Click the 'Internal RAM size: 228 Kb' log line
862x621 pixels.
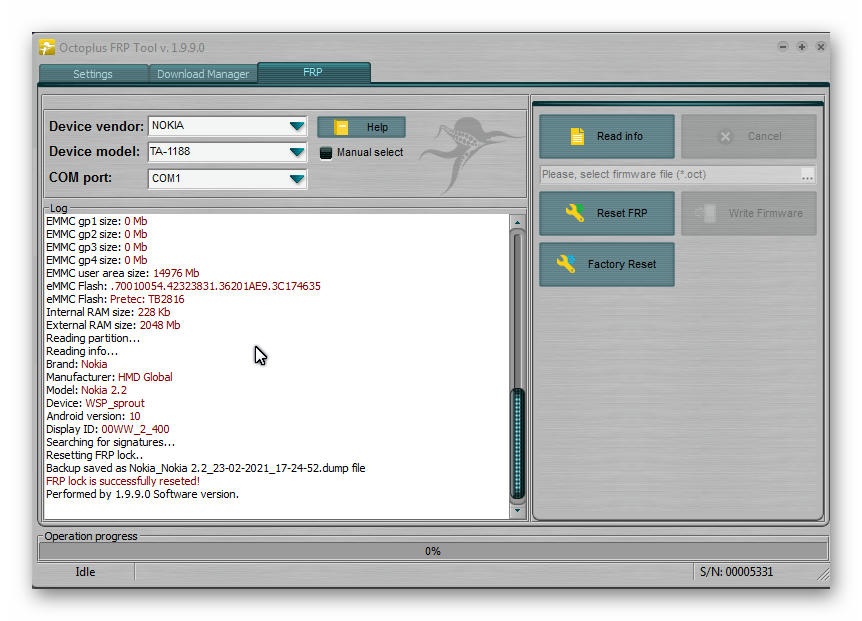click(x=108, y=312)
